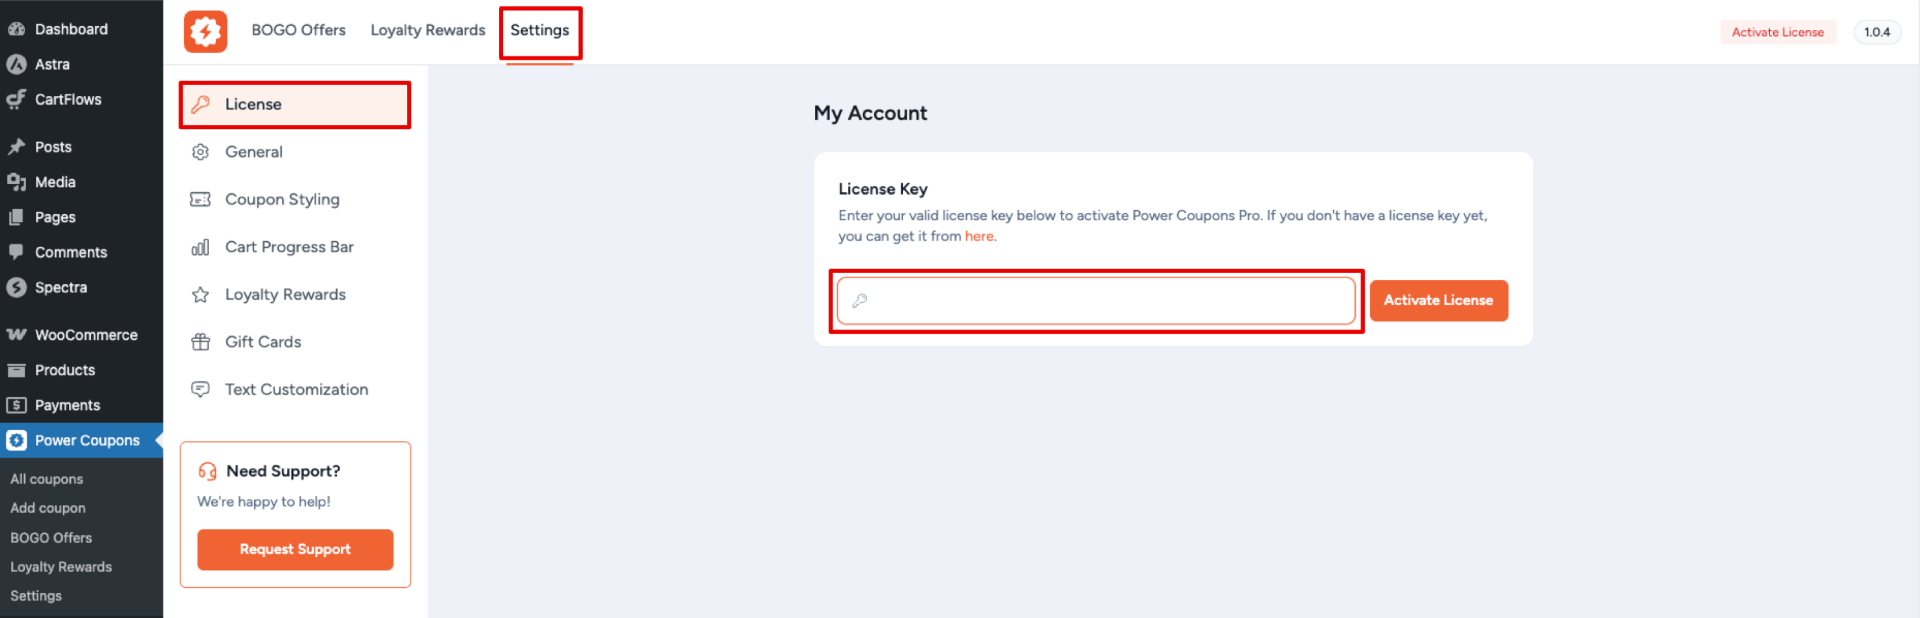Select License in settings menu
The height and width of the screenshot is (618, 1920).
pyautogui.click(x=295, y=104)
